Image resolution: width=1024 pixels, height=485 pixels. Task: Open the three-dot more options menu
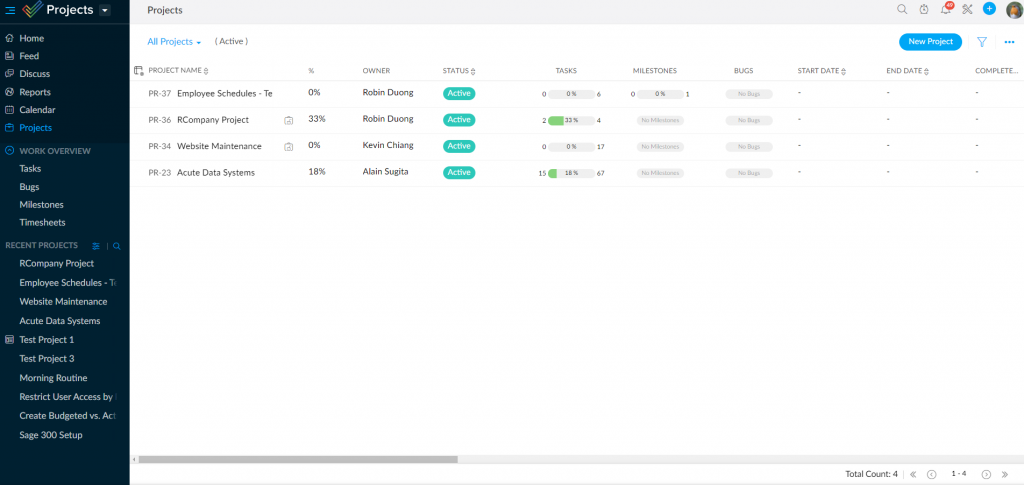coord(1009,42)
